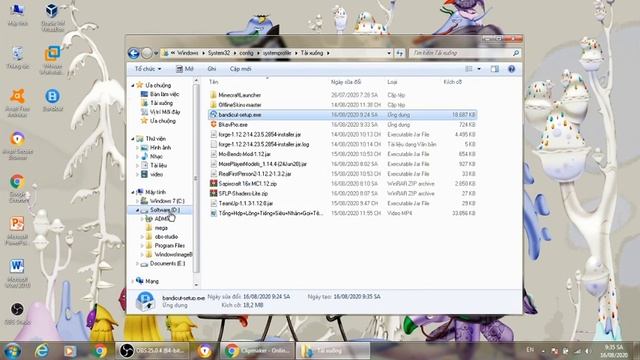The width and height of the screenshot is (640, 360).
Task: Open the address bar history dropdown
Action: (389, 53)
